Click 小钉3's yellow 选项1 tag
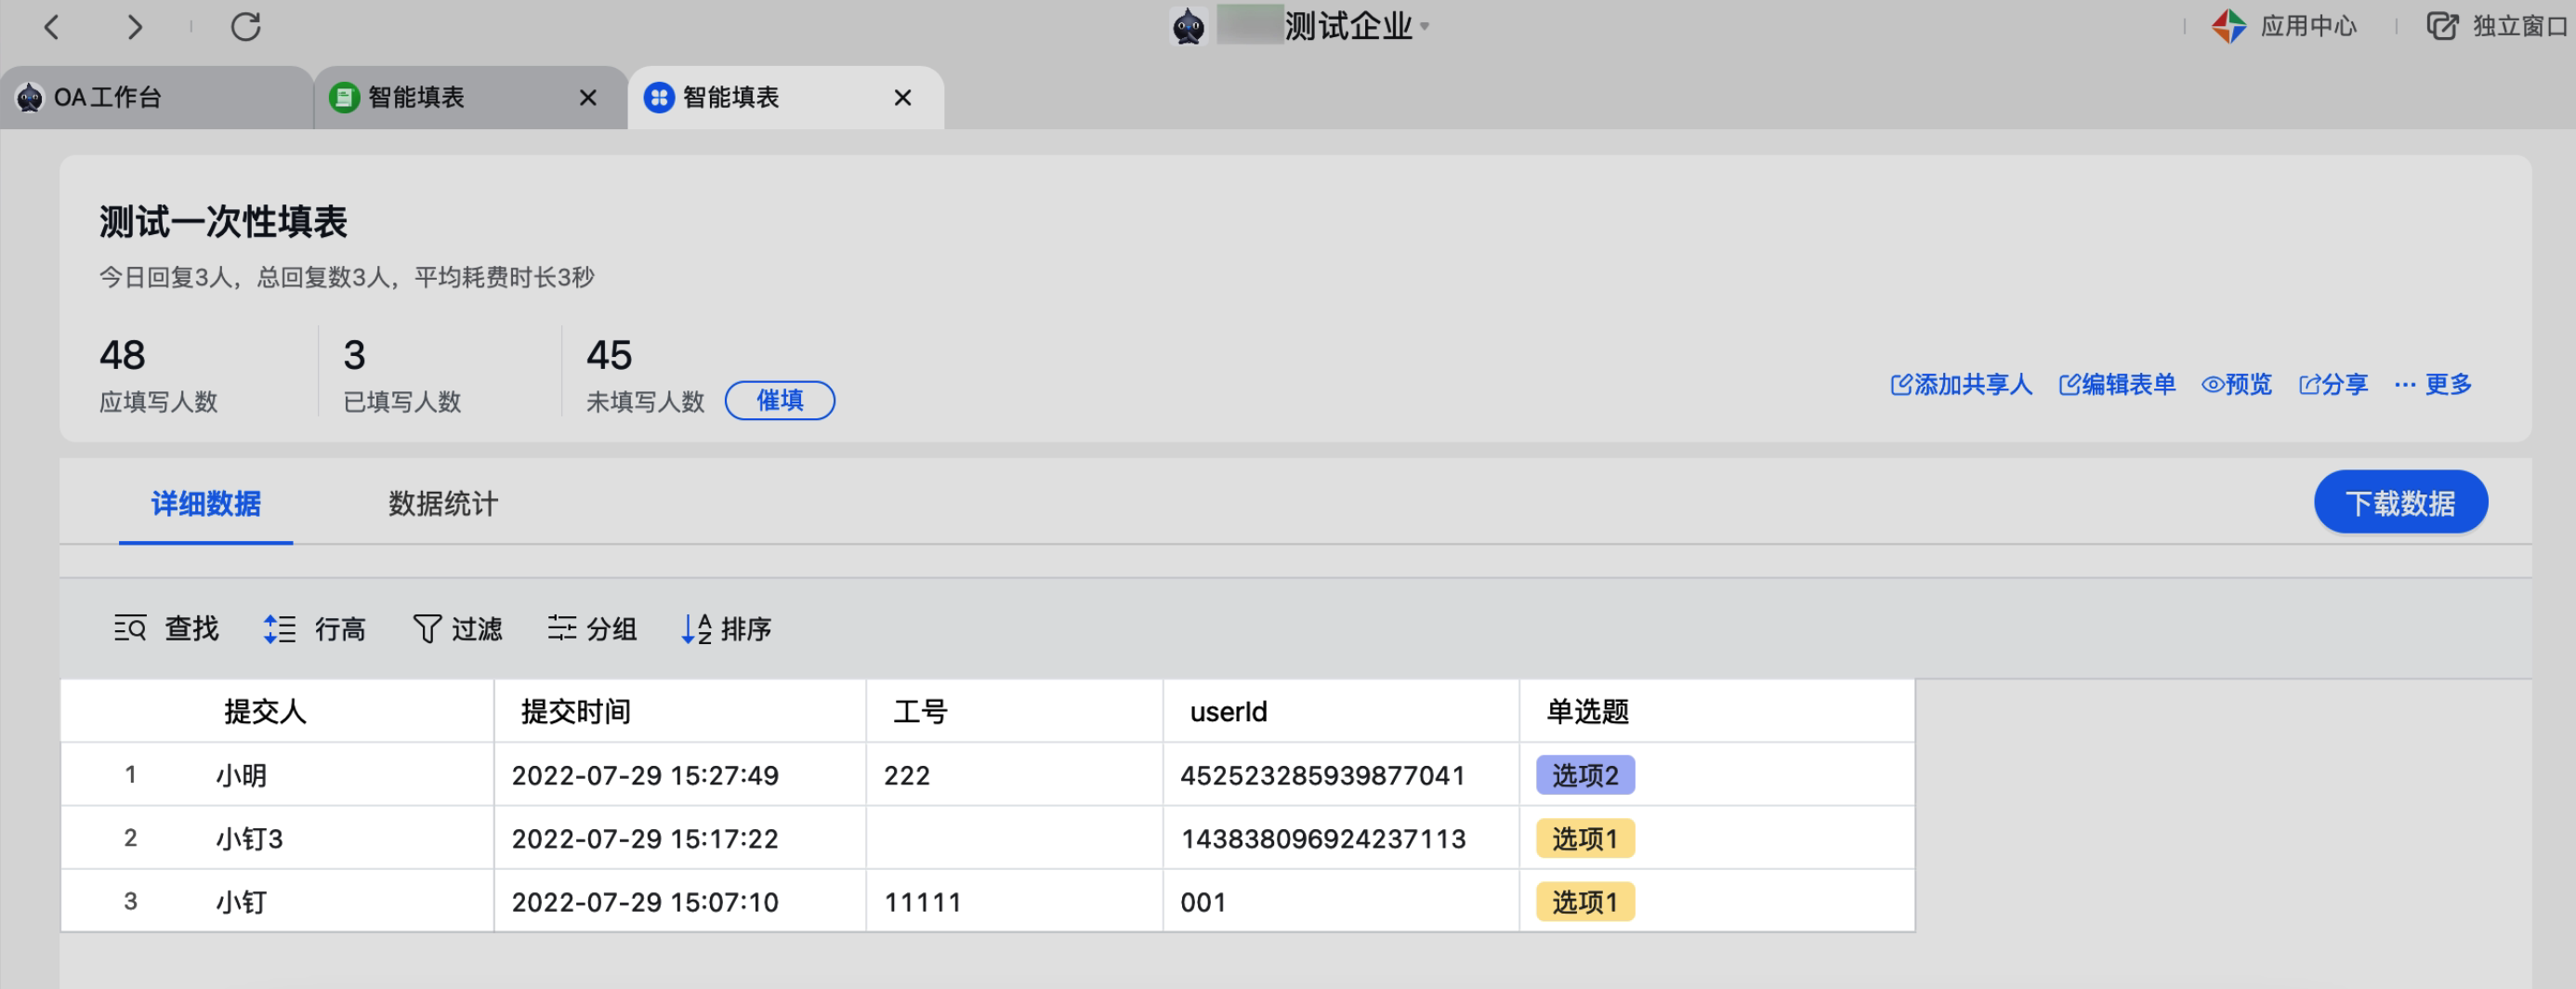Viewport: 2576px width, 989px height. pyautogui.click(x=1585, y=838)
